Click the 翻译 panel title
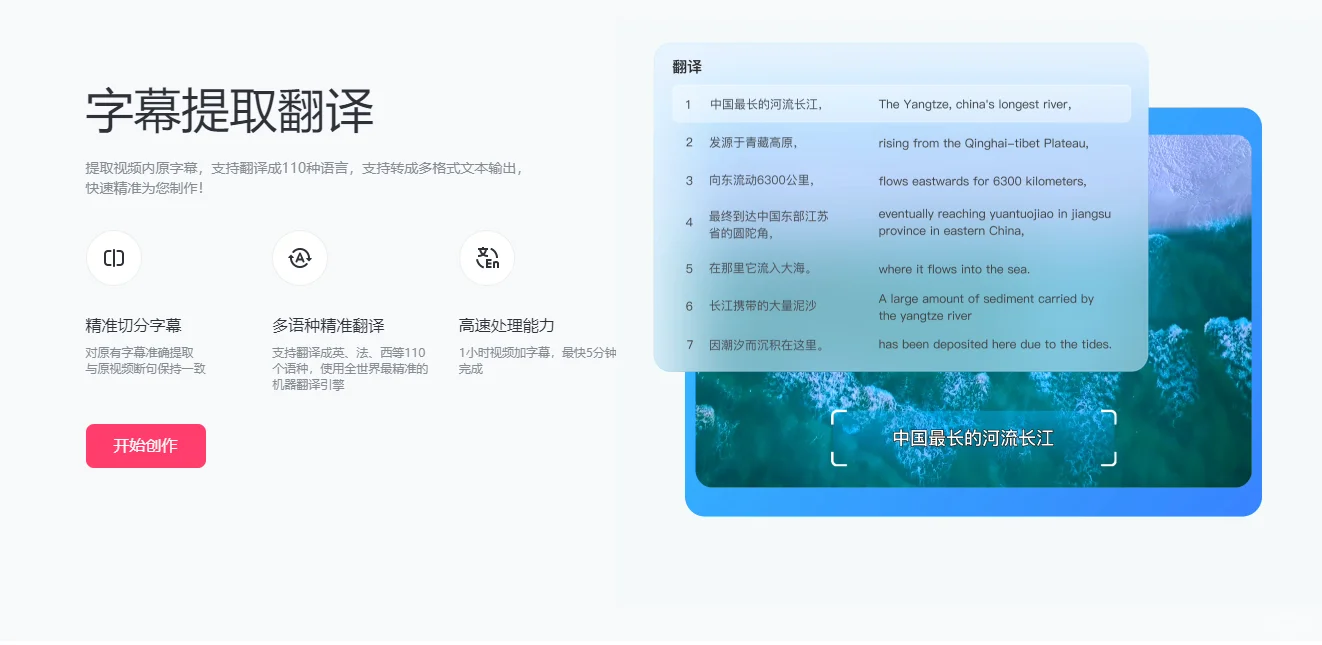This screenshot has height=645, width=1322. pos(689,67)
